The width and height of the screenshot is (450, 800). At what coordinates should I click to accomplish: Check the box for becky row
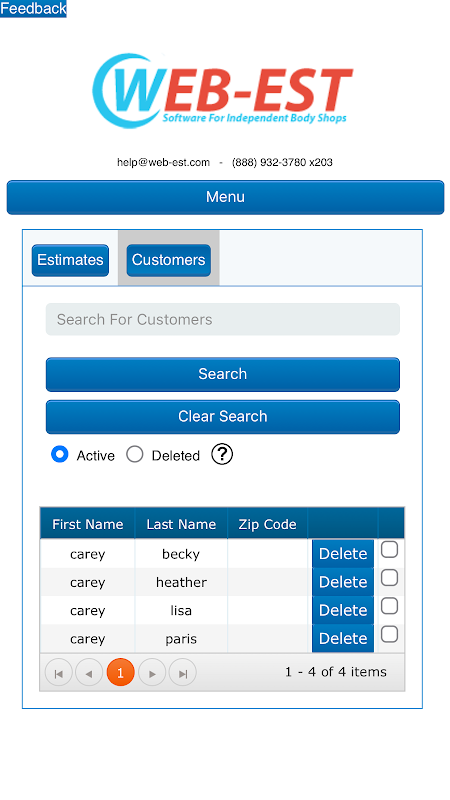[389, 549]
